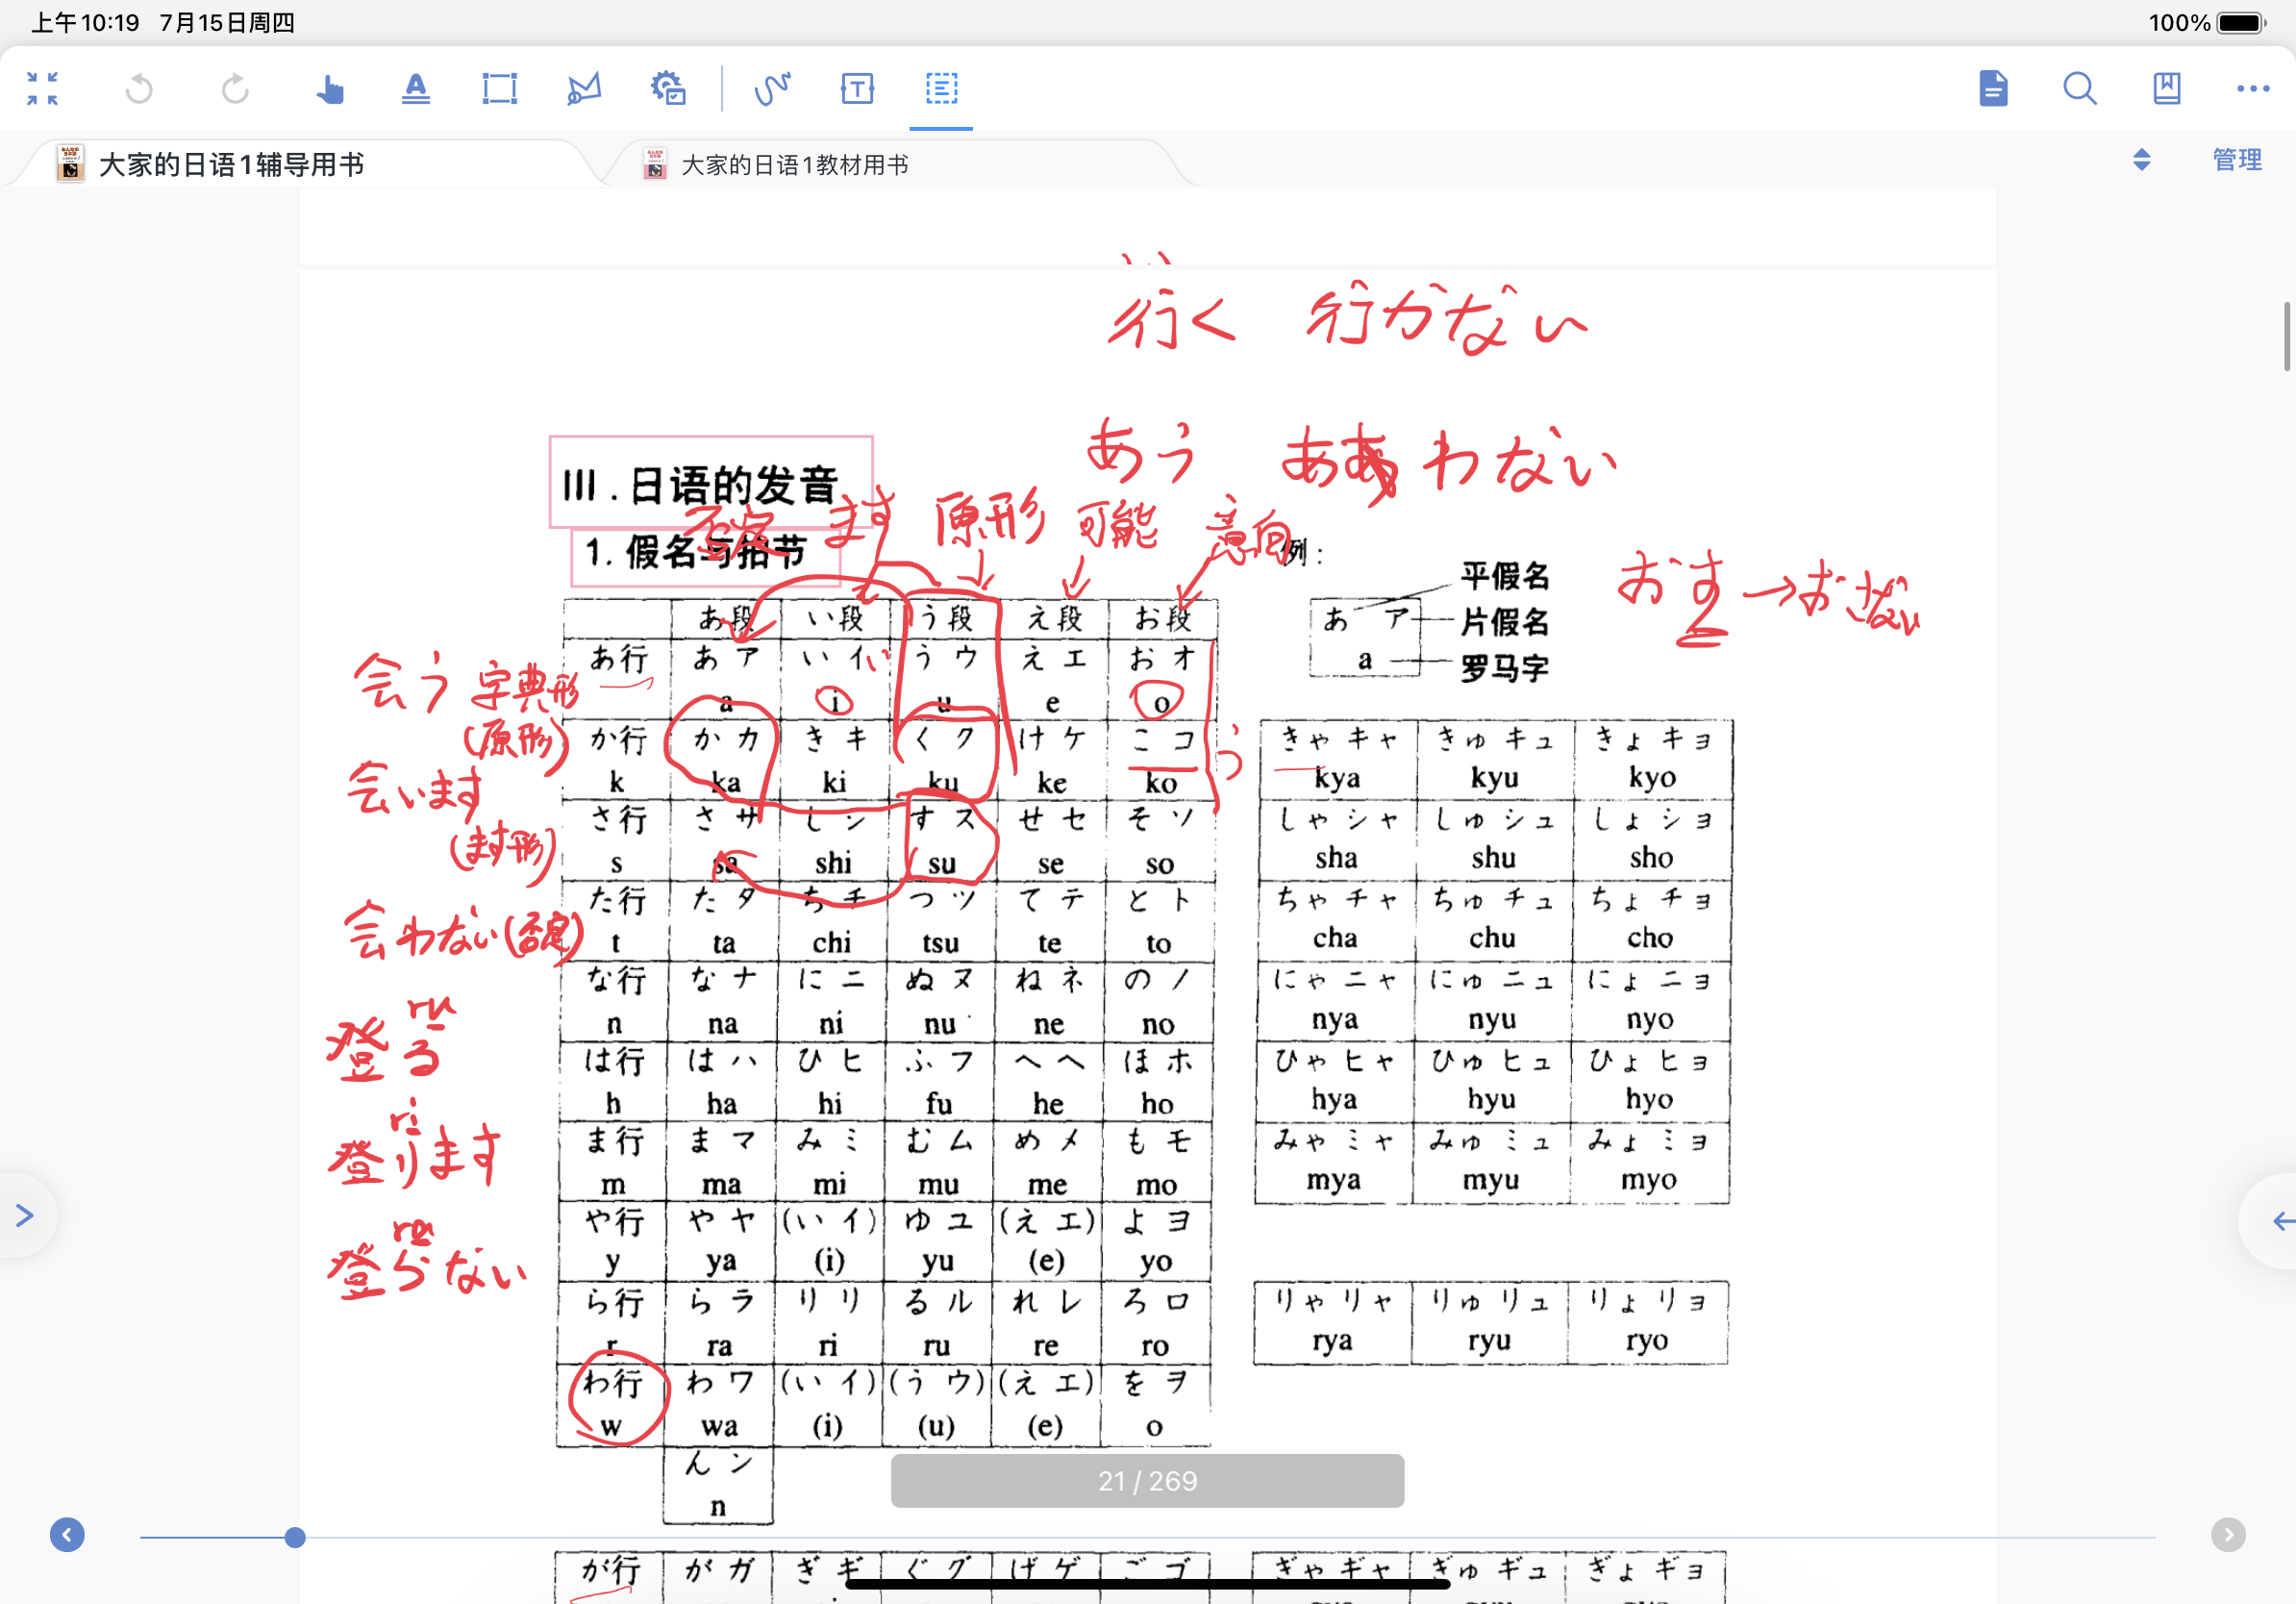
Task: Click the 平假名 label in legend
Action: tap(1505, 576)
